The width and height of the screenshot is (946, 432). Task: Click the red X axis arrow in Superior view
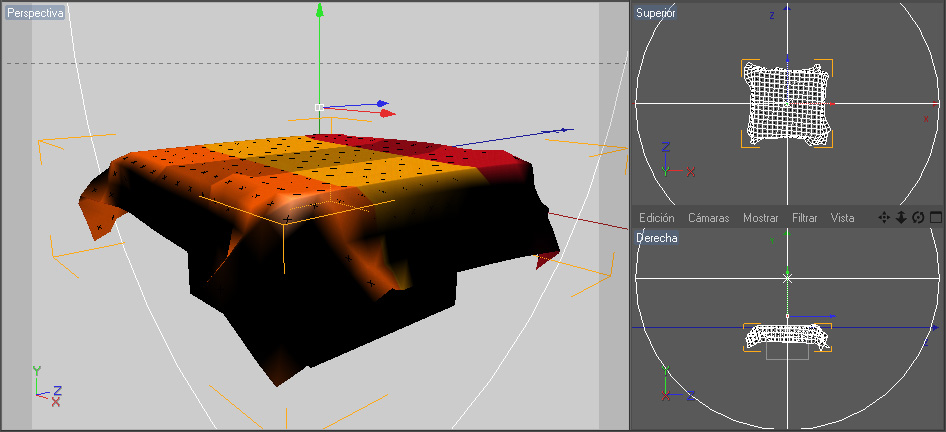point(832,104)
